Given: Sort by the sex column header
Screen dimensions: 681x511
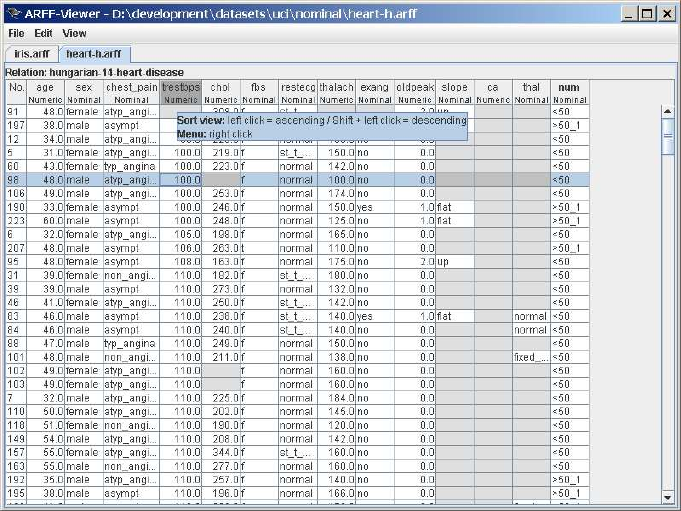Looking at the screenshot, I should 84,93.
